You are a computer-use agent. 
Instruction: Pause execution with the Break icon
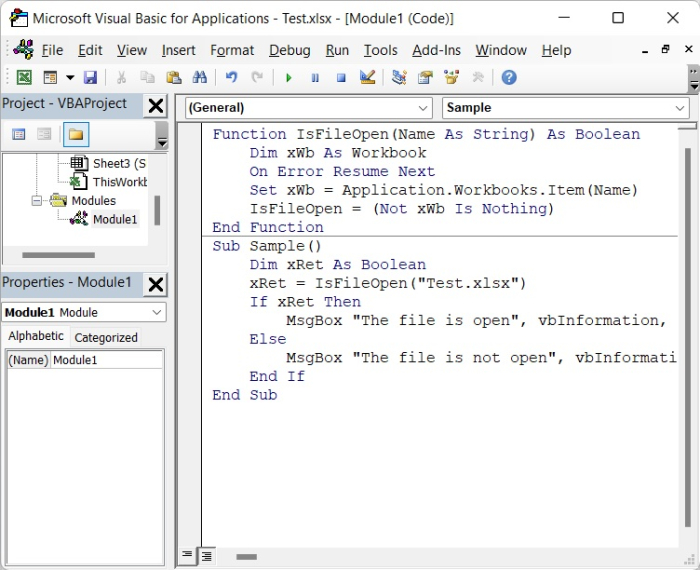tap(315, 77)
